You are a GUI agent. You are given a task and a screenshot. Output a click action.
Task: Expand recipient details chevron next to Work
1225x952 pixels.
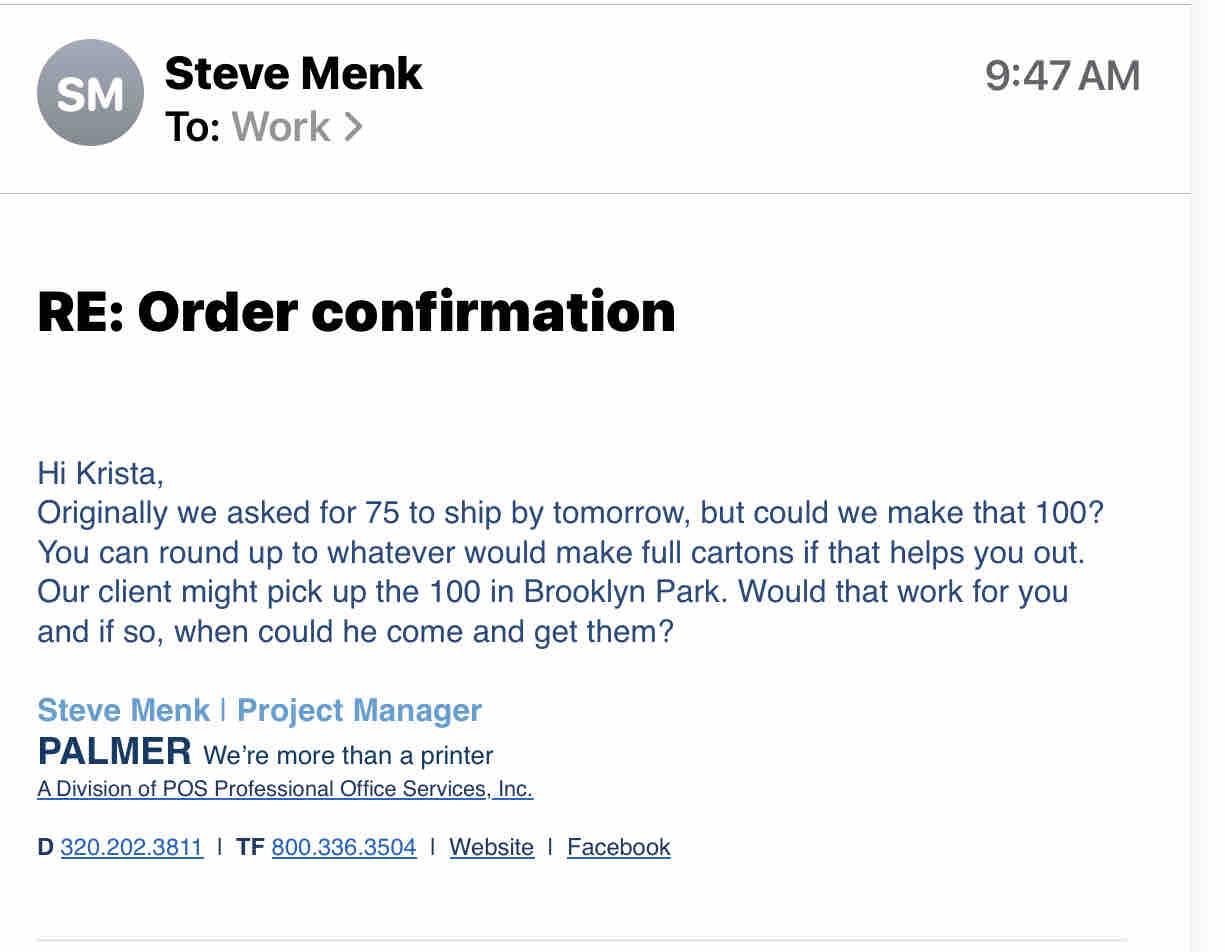coord(353,127)
